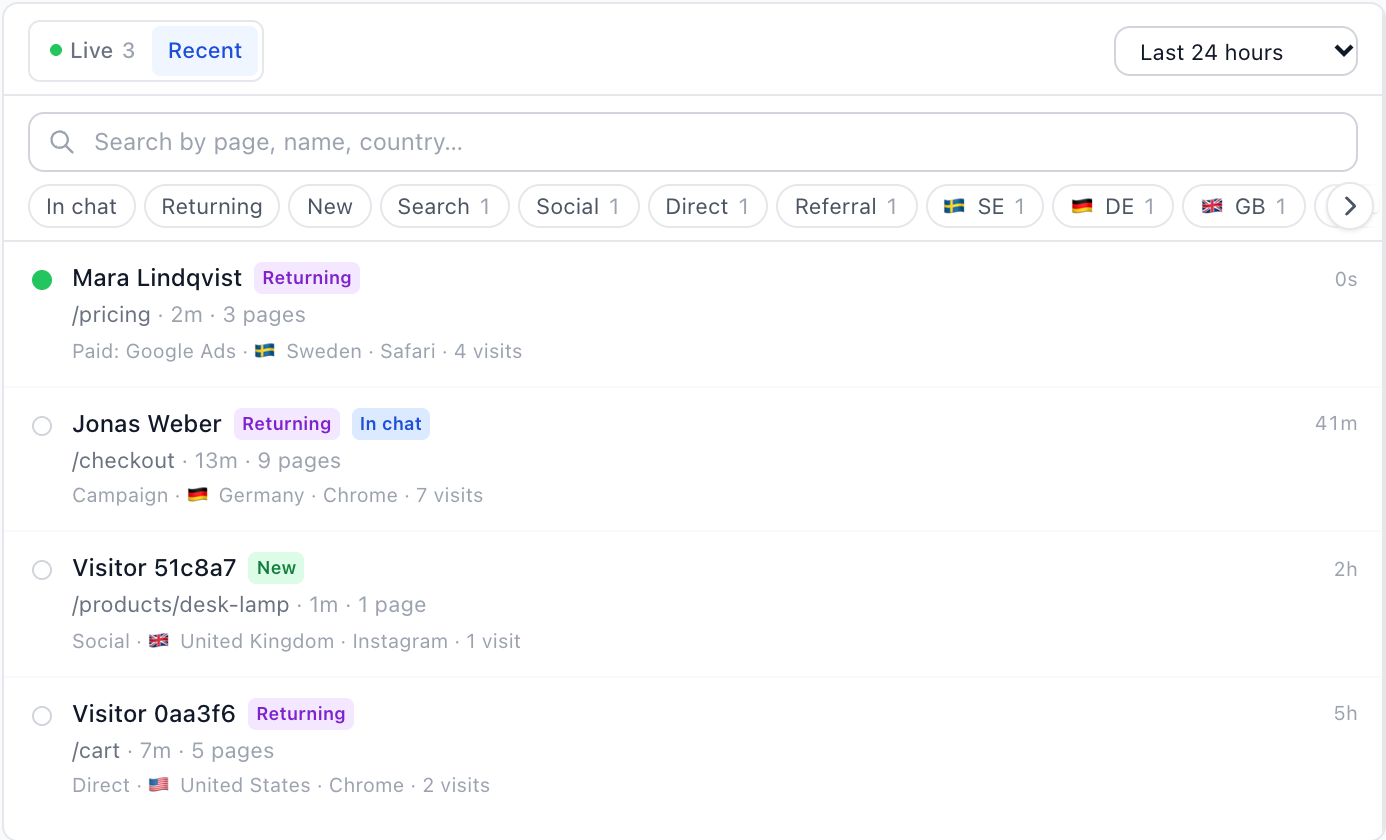Open Visitor 0aa3f6 row
The image size is (1386, 840).
coord(693,749)
